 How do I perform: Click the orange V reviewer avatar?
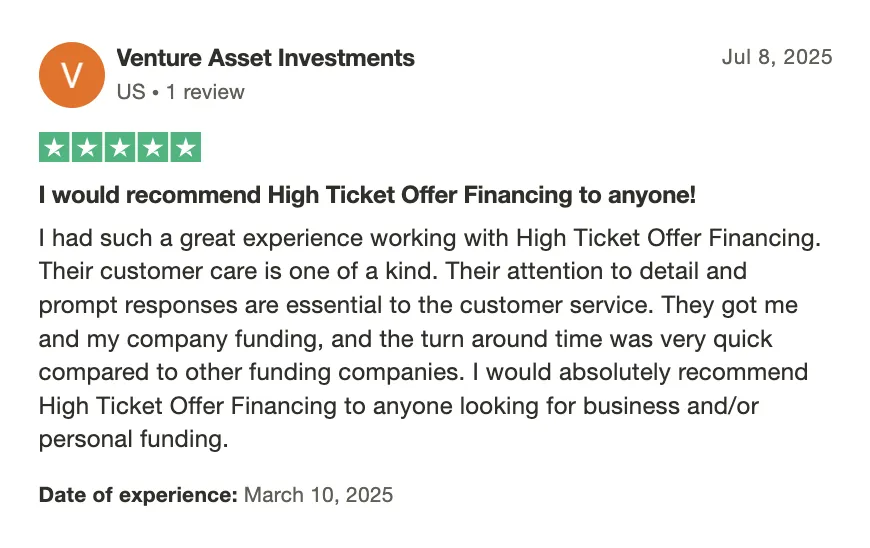[x=71, y=74]
